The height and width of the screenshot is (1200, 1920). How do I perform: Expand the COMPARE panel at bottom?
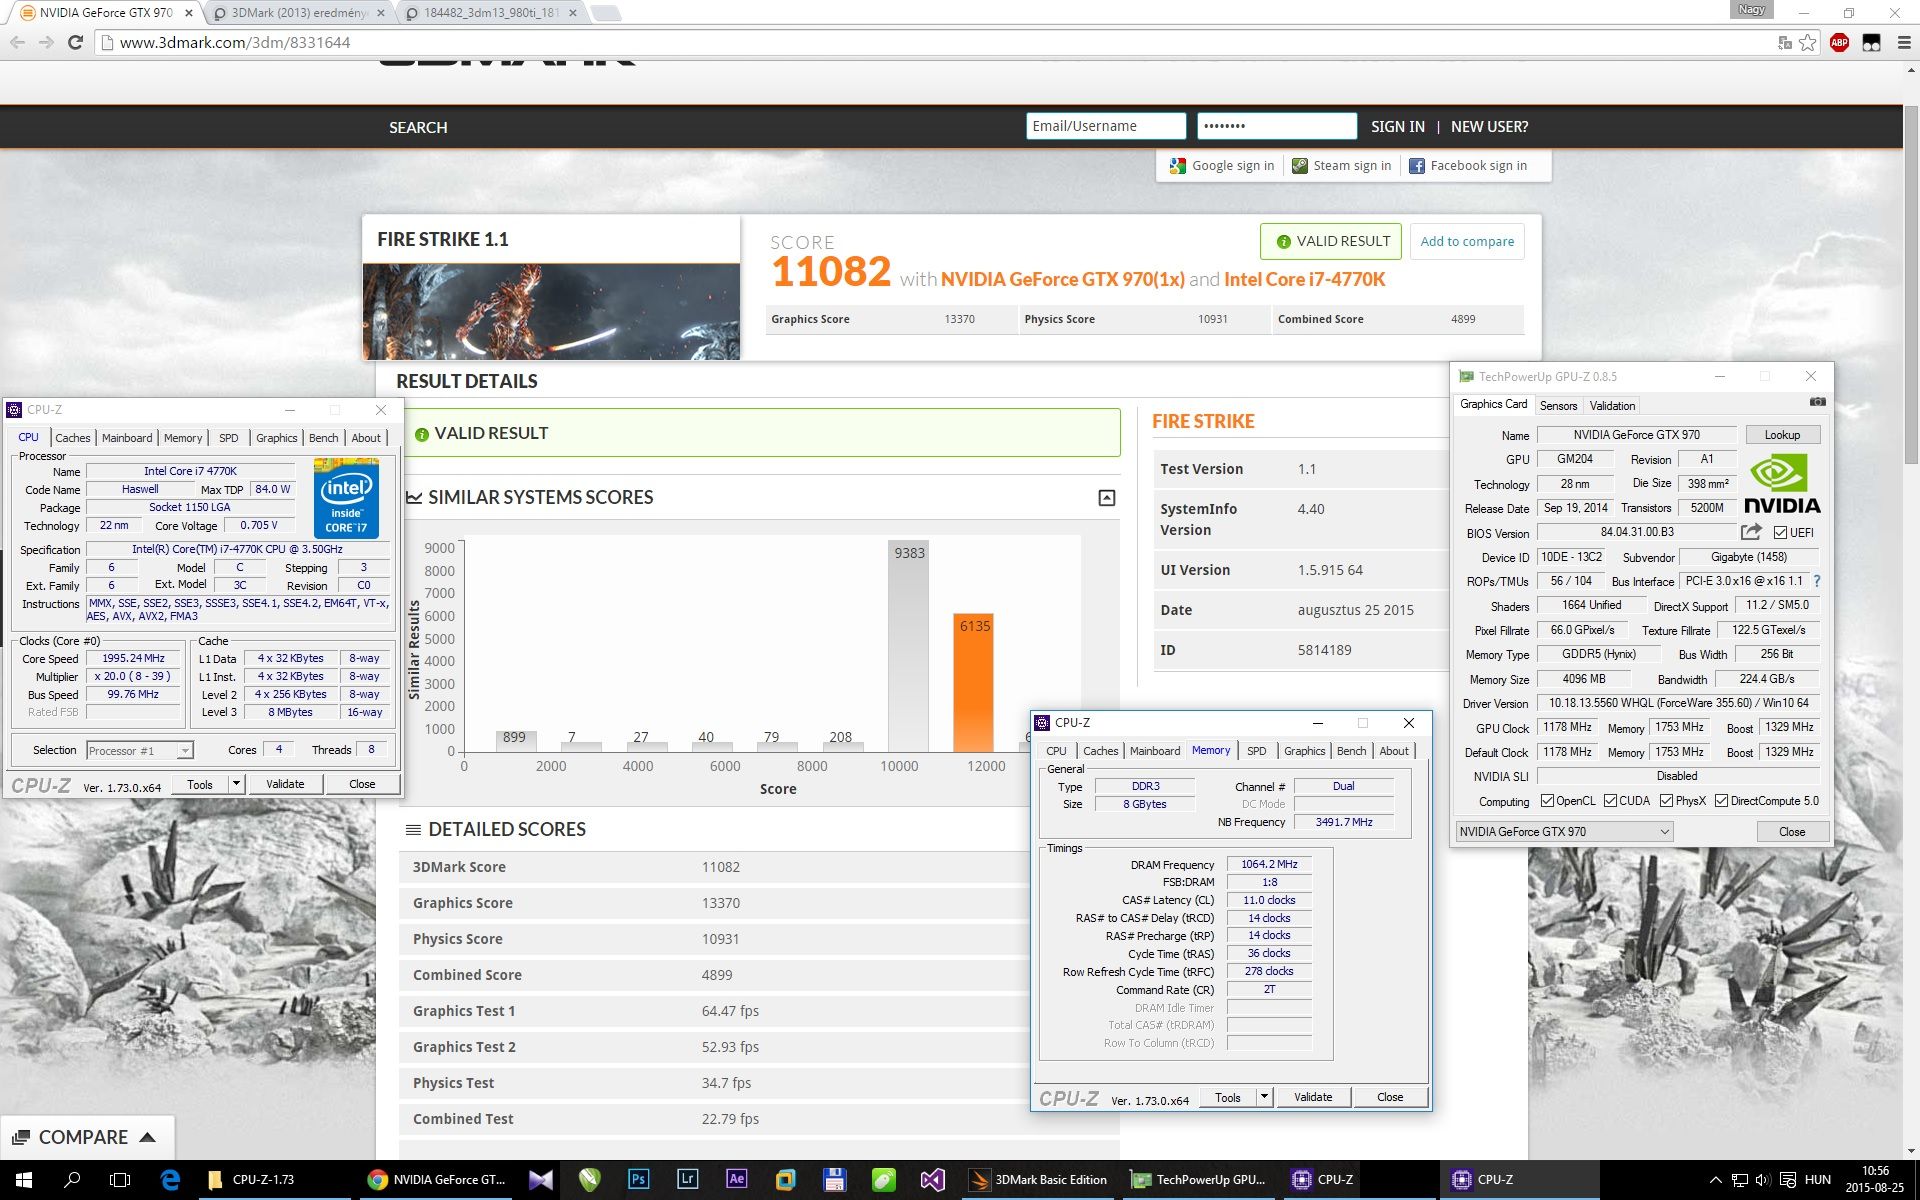pos(86,1137)
